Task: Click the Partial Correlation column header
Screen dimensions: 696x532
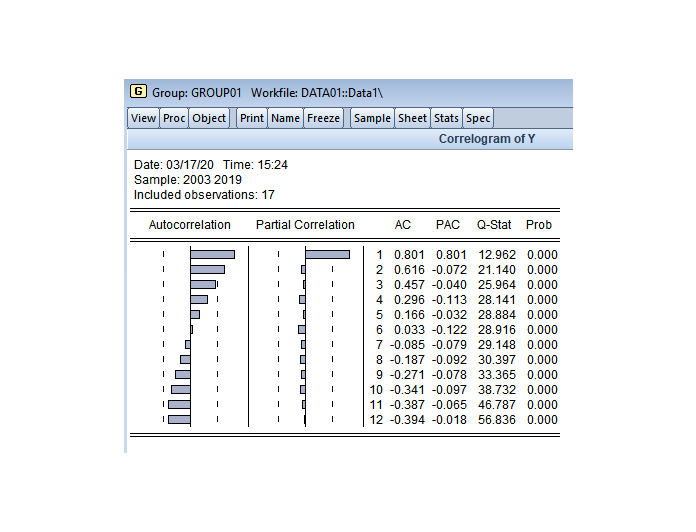Action: tap(305, 225)
